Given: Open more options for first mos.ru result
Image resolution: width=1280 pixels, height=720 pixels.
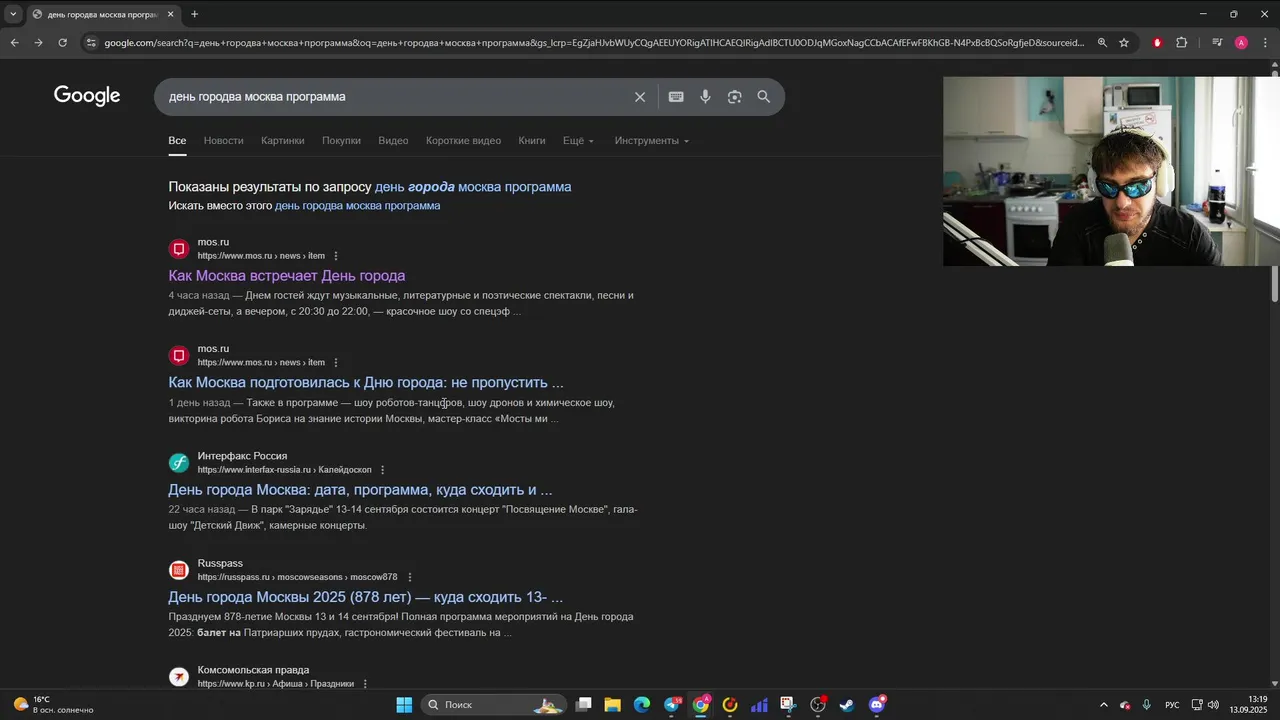Looking at the screenshot, I should coord(336,256).
